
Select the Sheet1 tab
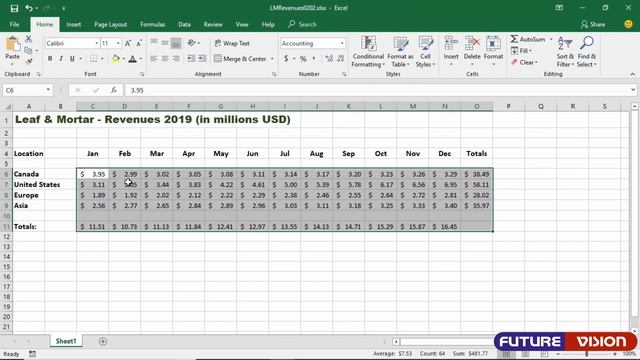tap(66, 341)
